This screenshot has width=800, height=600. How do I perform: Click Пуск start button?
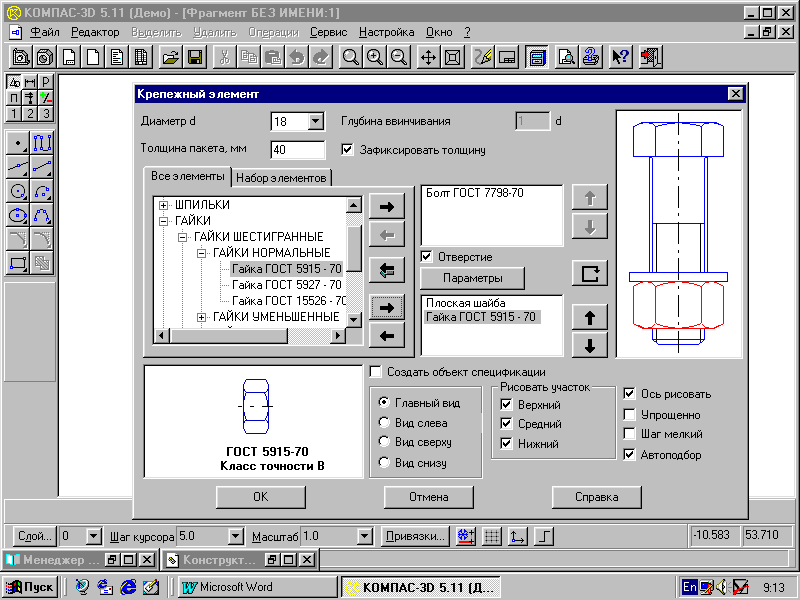30,587
